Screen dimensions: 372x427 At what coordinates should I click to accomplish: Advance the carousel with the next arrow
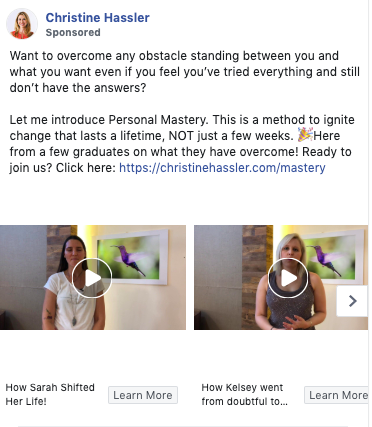tap(352, 301)
